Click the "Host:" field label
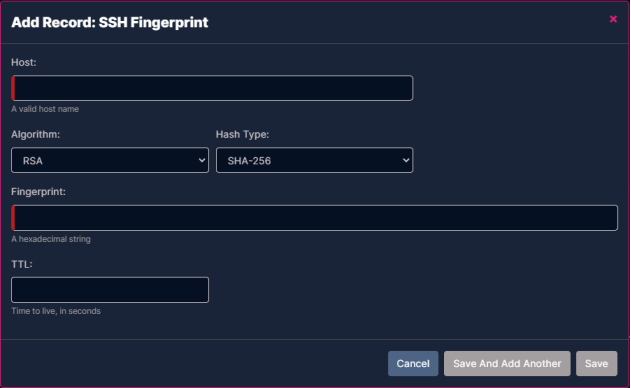631x388 pixels. (x=24, y=62)
